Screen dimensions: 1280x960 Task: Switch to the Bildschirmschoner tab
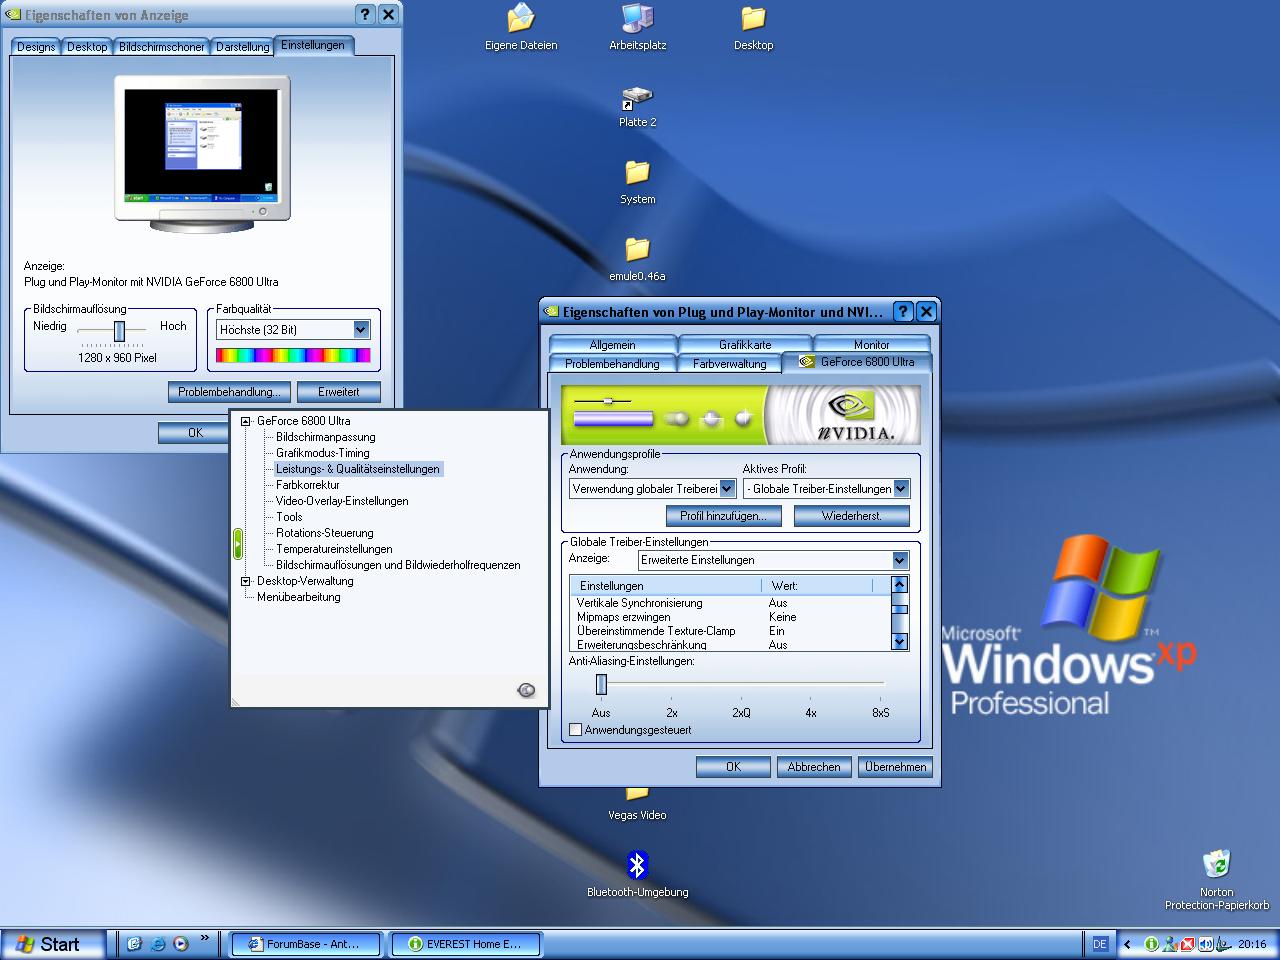[x=162, y=47]
